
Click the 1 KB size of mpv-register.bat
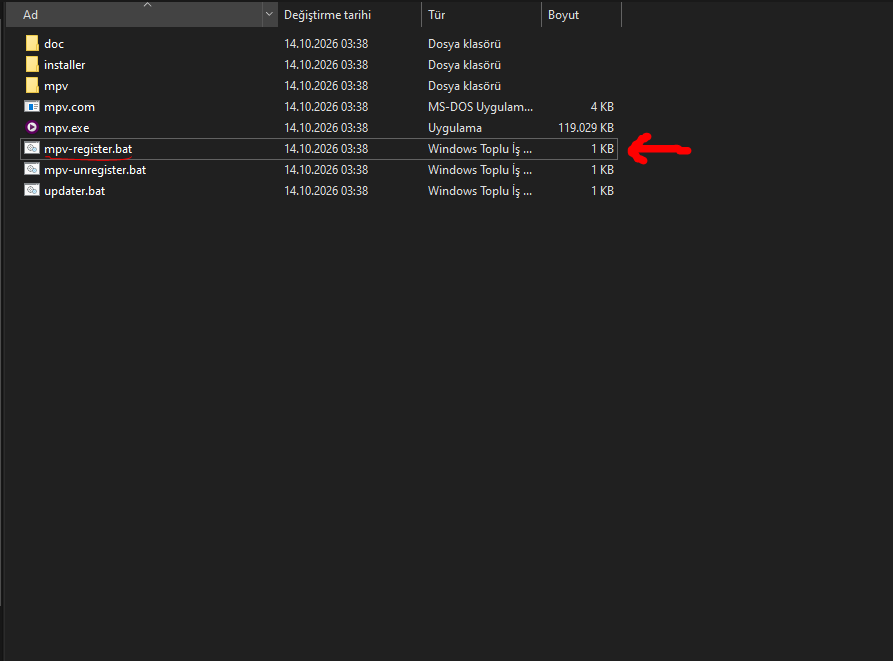[602, 149]
